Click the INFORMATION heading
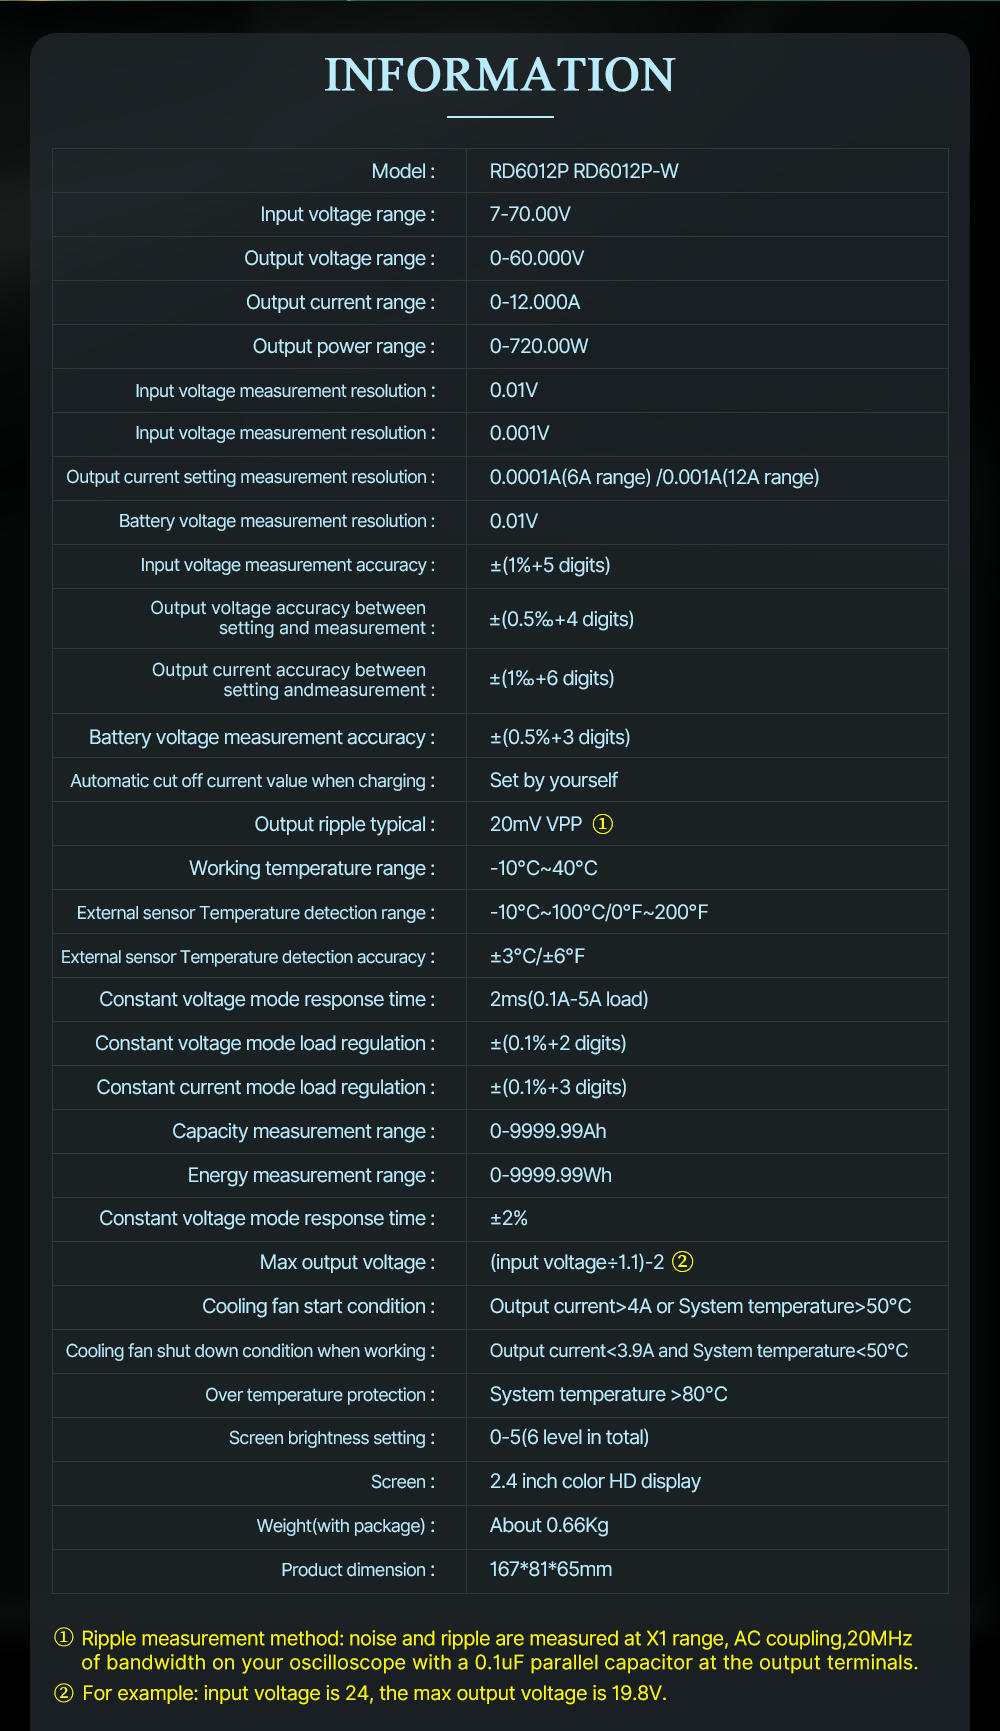Image resolution: width=1000 pixels, height=1731 pixels. click(x=500, y=76)
